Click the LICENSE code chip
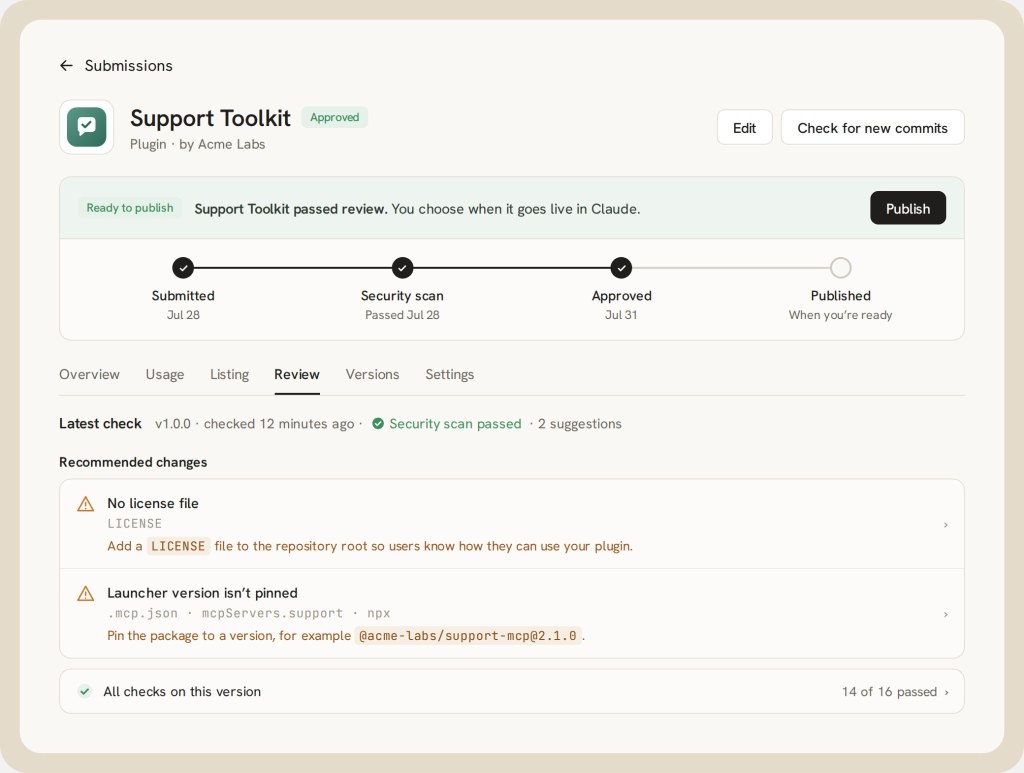The height and width of the screenshot is (773, 1024). pos(178,546)
